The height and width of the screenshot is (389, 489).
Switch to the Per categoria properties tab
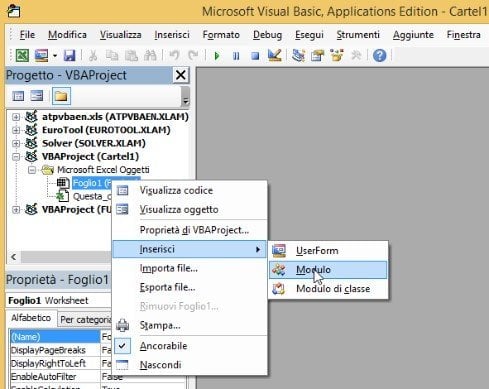(85, 320)
